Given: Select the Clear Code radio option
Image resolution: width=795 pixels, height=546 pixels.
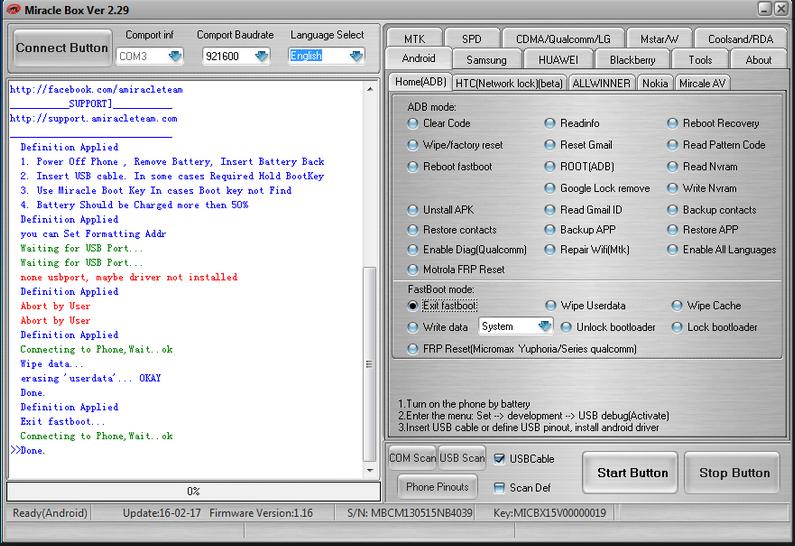Looking at the screenshot, I should click(x=439, y=123).
